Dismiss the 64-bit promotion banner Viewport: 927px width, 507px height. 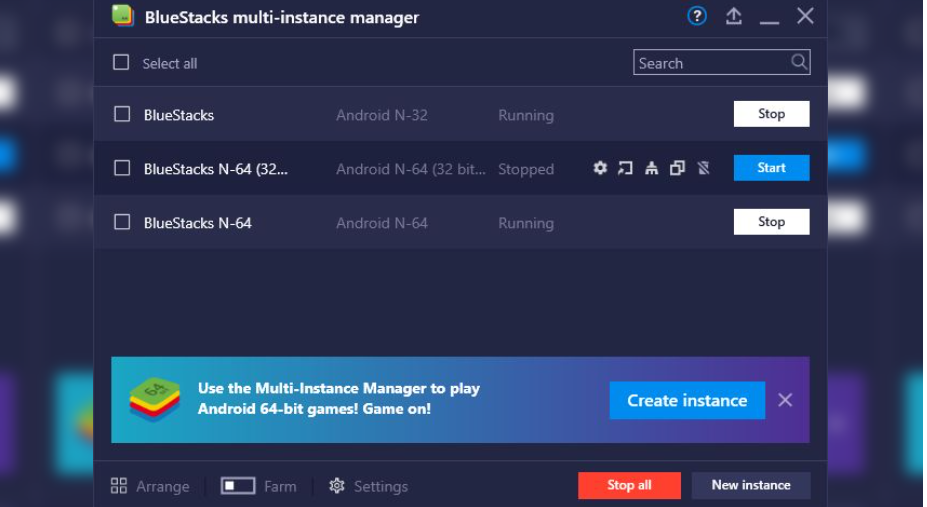[785, 400]
